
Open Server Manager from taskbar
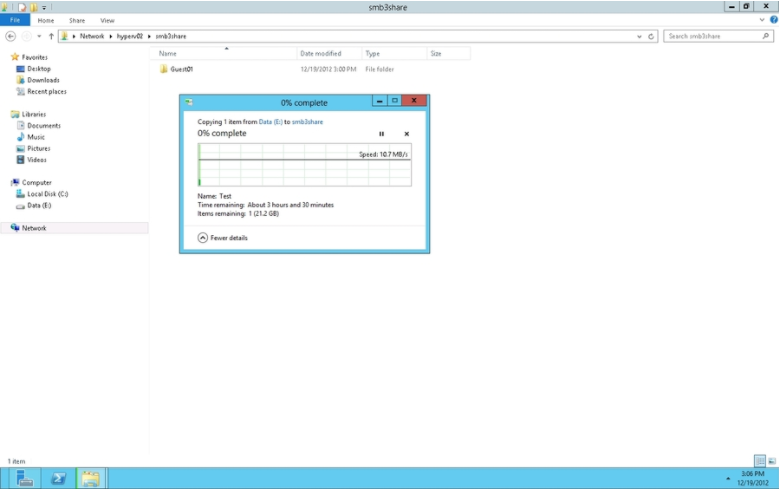24,478
